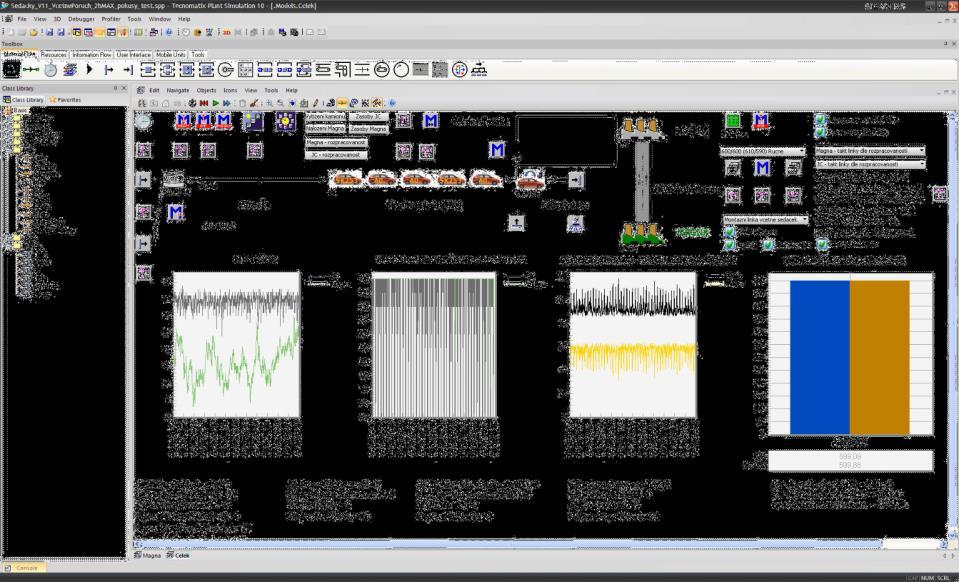
Task: Open the Navigate menu in the frame window
Action: coord(178,90)
